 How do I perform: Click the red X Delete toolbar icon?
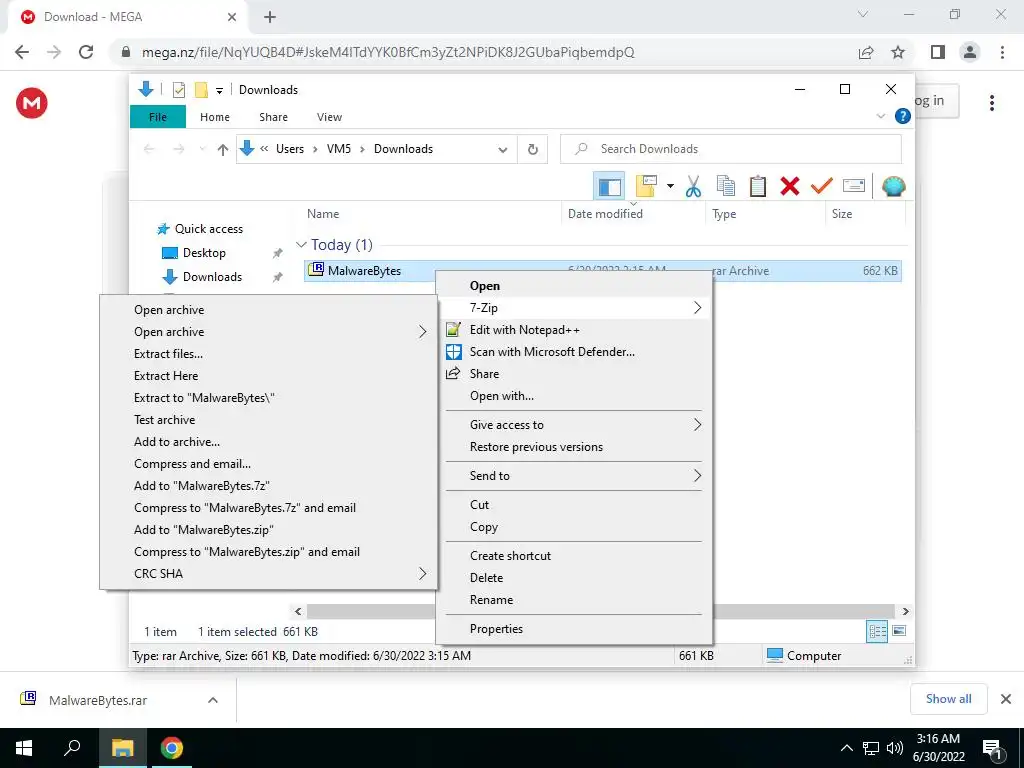point(790,187)
